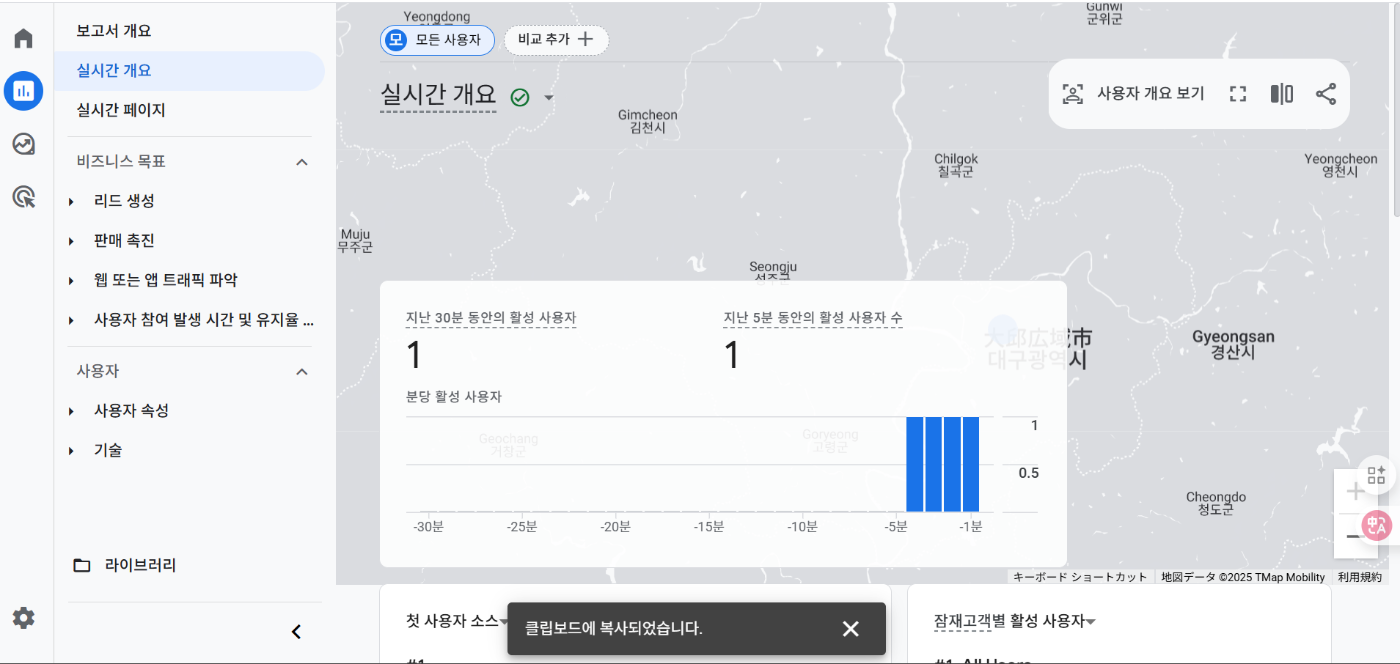The height and width of the screenshot is (664, 1400).
Task: Click the 사용자 개요 보기 button
Action: [x=1134, y=94]
